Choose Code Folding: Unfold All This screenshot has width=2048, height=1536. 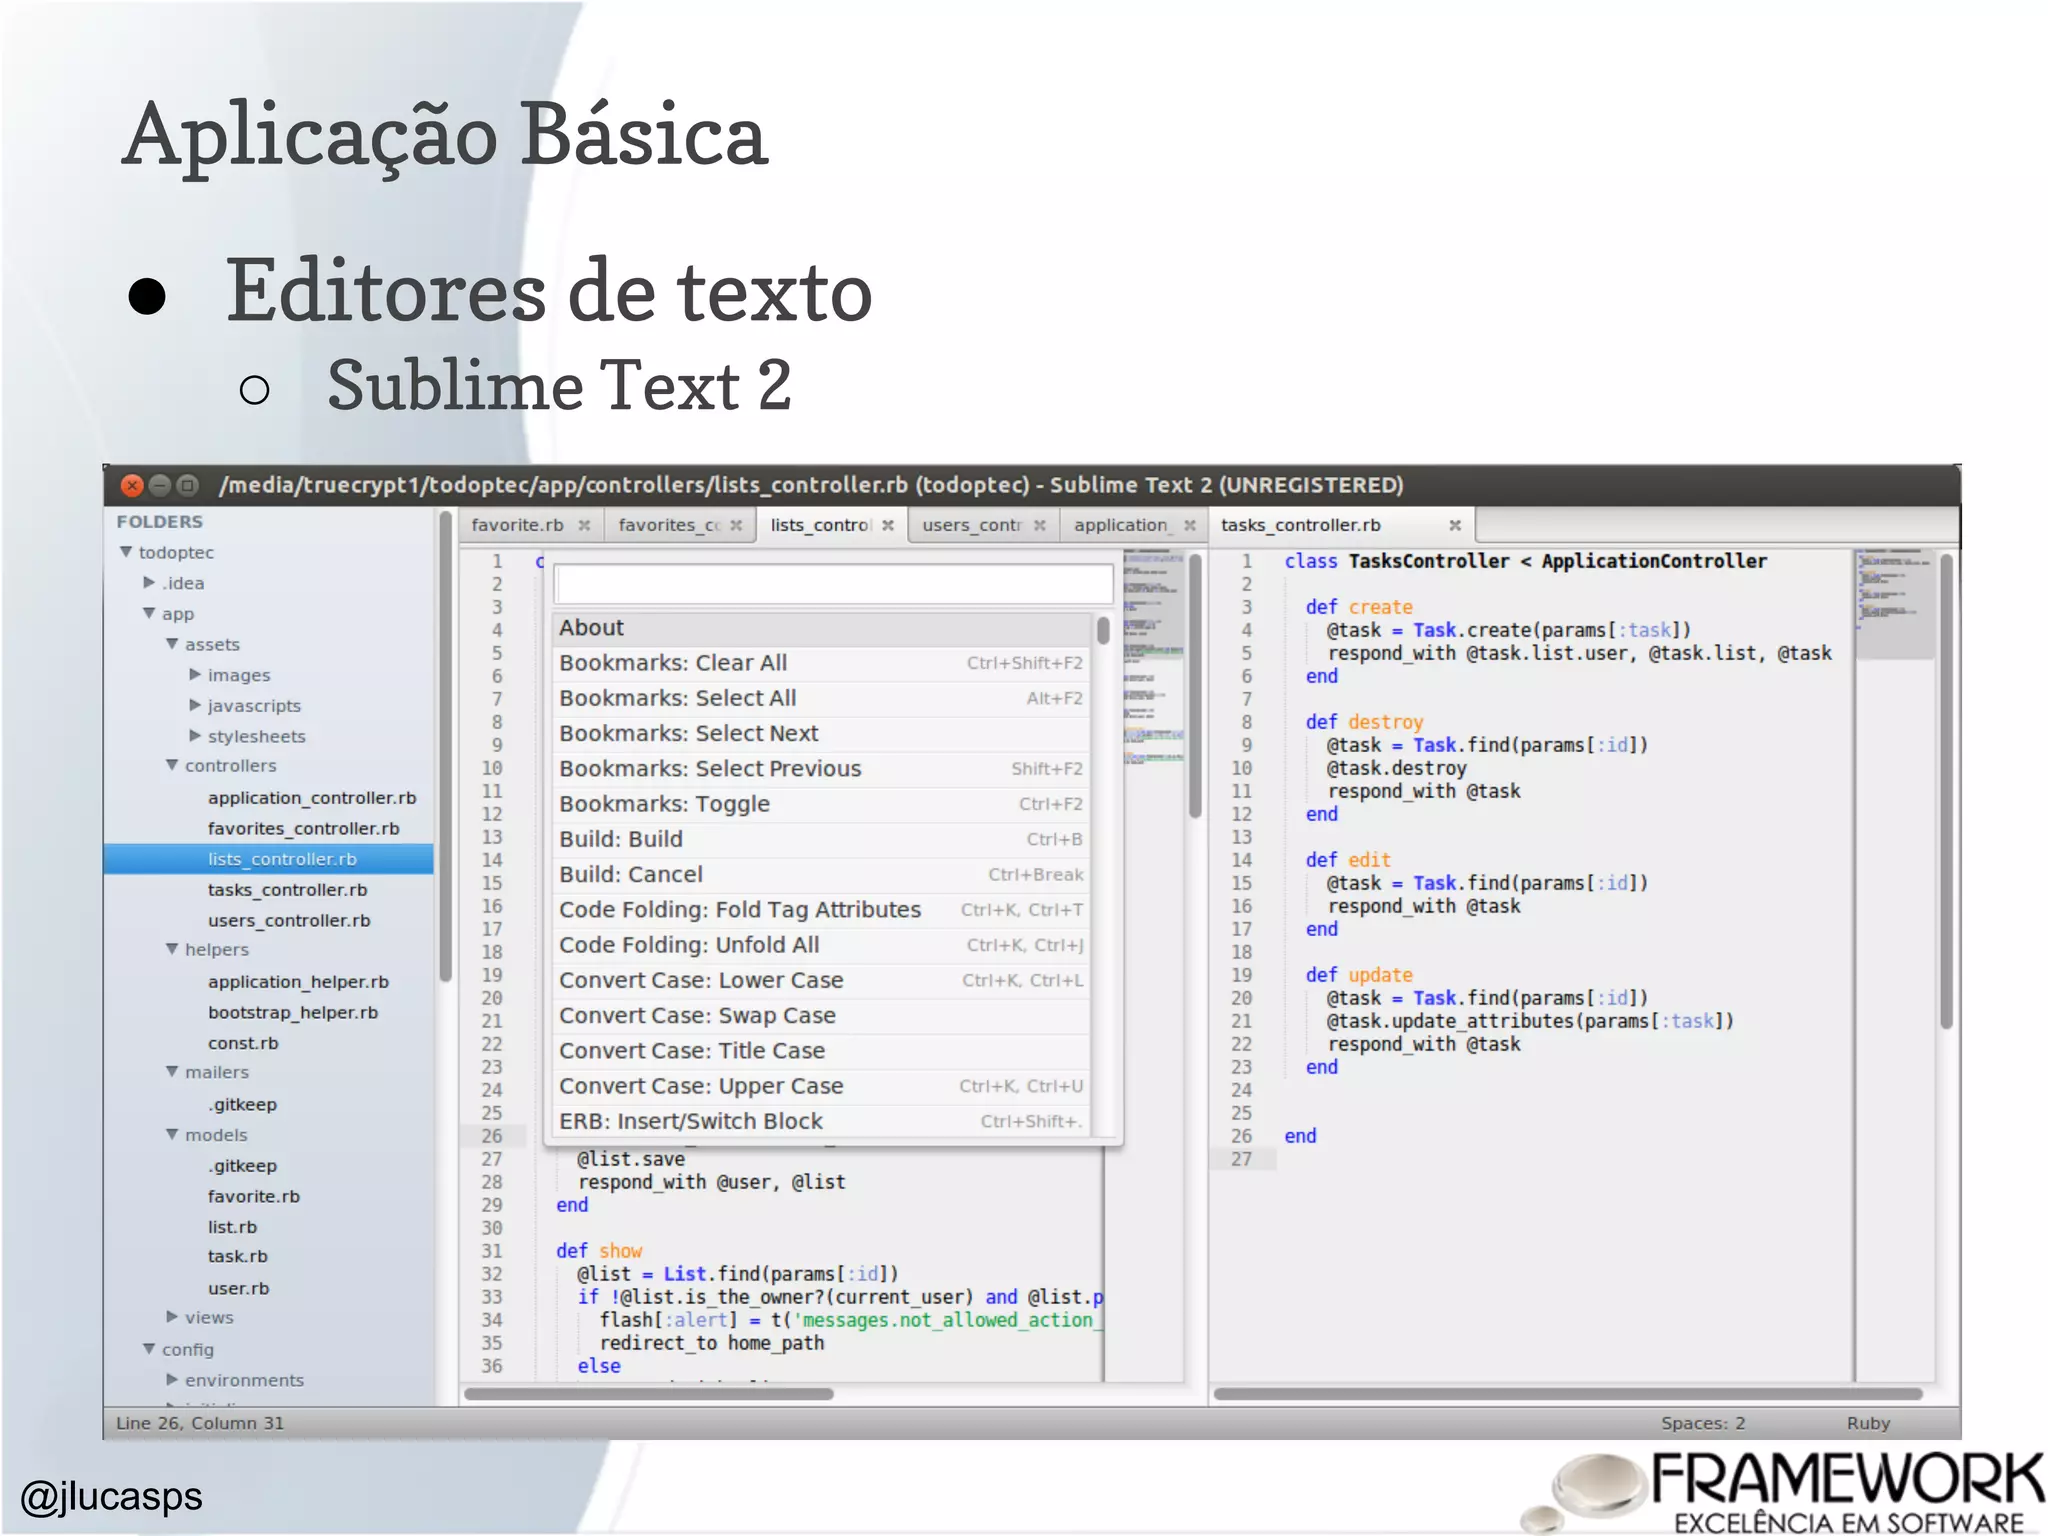pos(822,946)
